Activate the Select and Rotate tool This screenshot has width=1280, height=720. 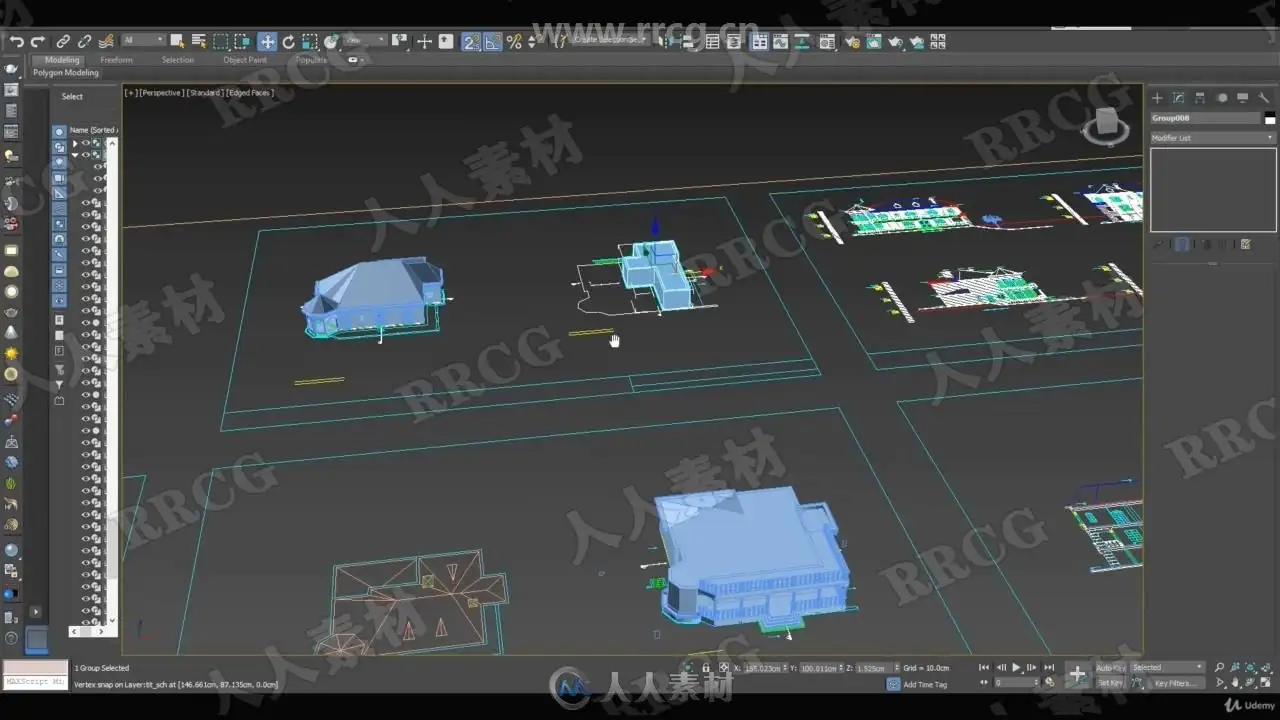coord(289,42)
